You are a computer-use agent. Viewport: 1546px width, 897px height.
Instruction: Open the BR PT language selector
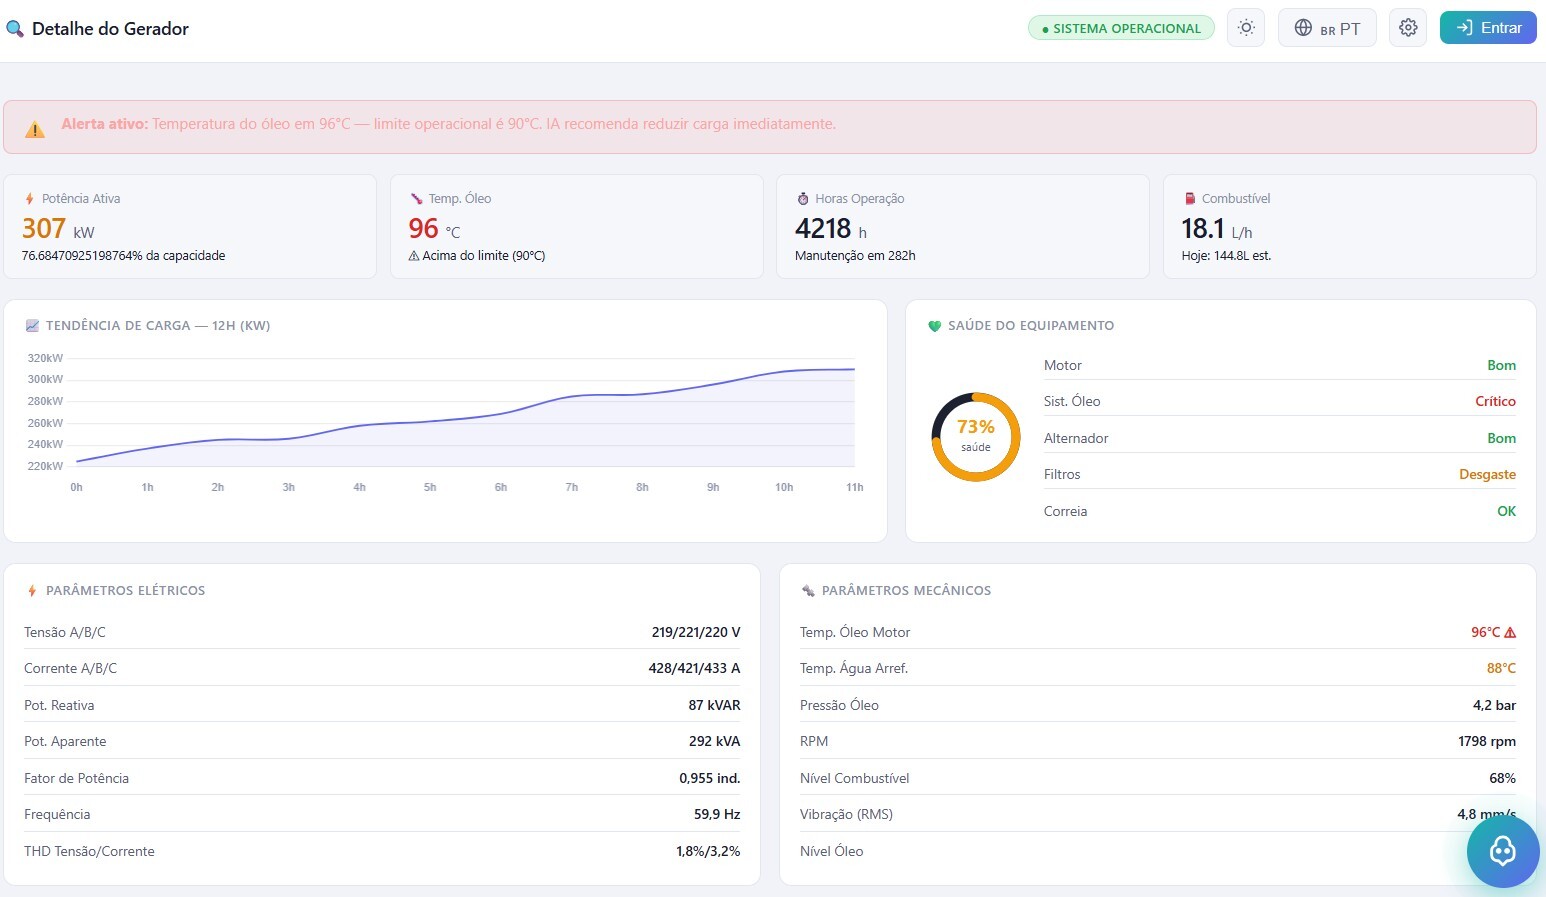coord(1327,28)
